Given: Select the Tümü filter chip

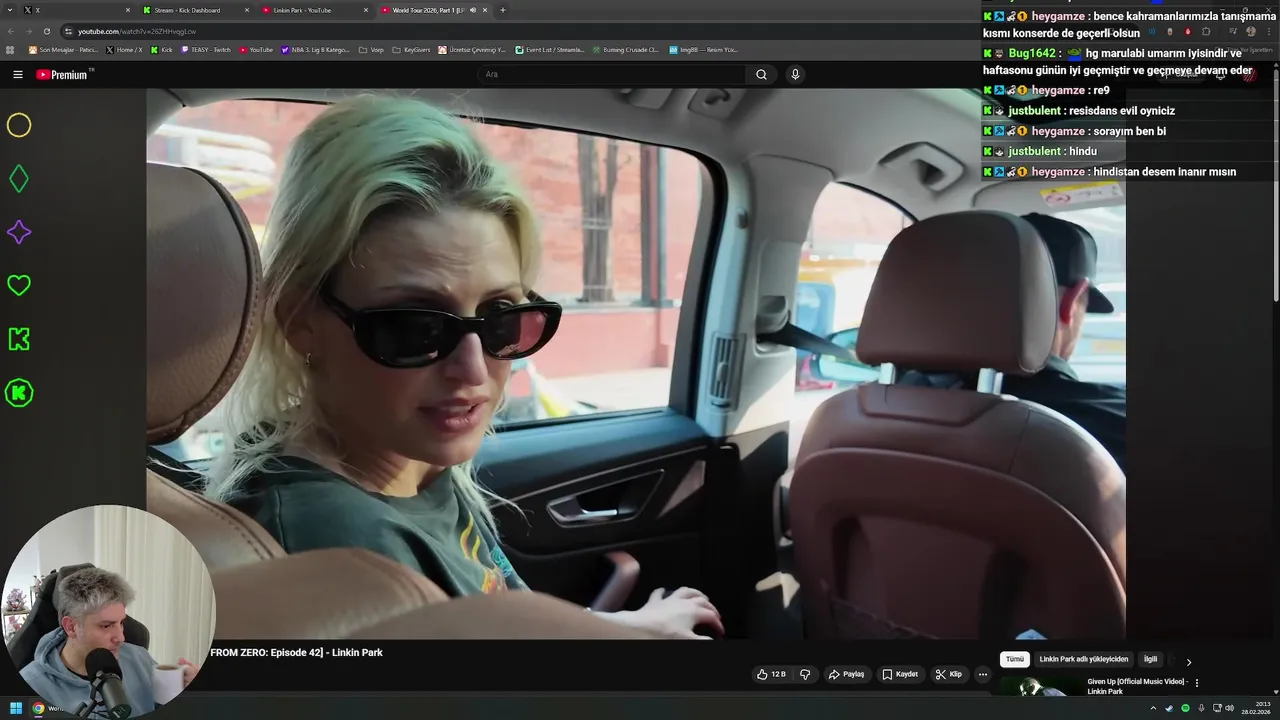Looking at the screenshot, I should 1014,659.
